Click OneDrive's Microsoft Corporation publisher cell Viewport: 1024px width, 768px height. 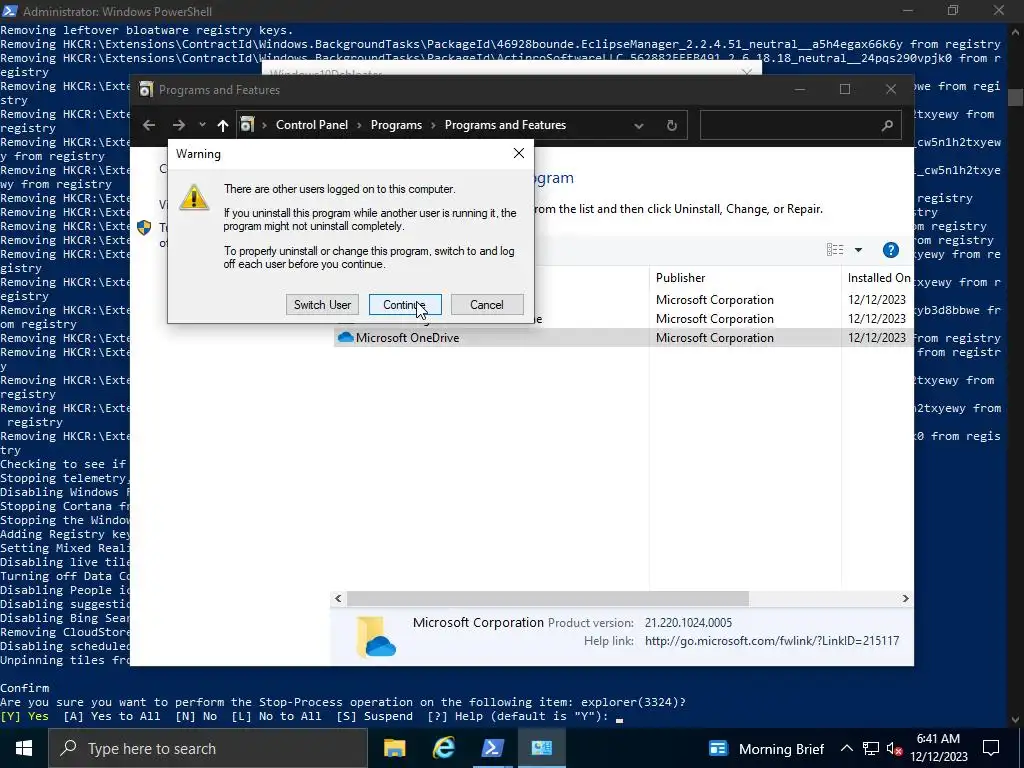coord(714,338)
